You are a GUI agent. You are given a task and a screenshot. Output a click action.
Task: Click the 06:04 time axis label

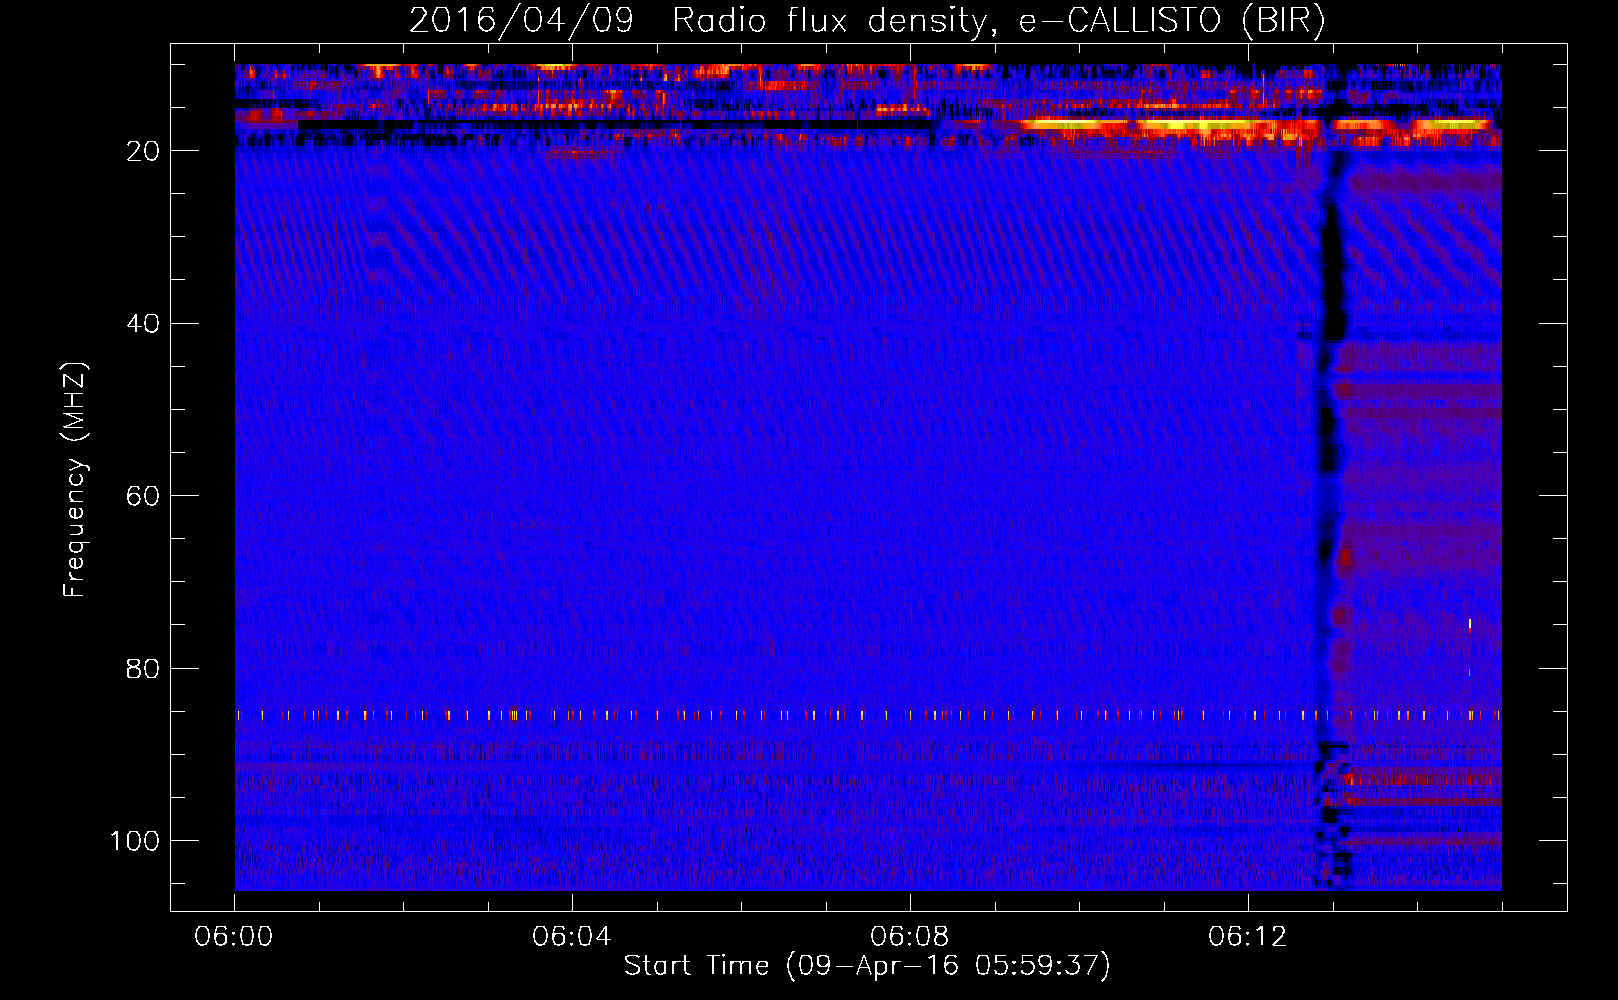[x=572, y=937]
